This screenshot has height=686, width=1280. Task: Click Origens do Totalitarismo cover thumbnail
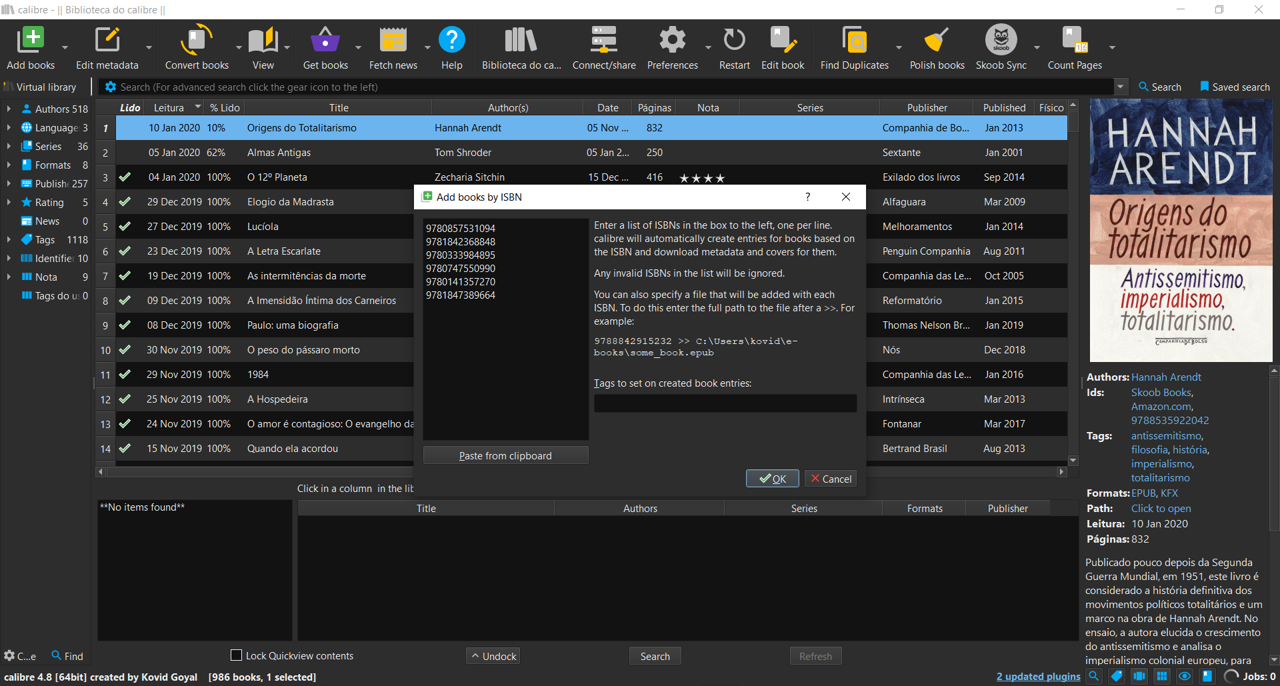point(1181,230)
